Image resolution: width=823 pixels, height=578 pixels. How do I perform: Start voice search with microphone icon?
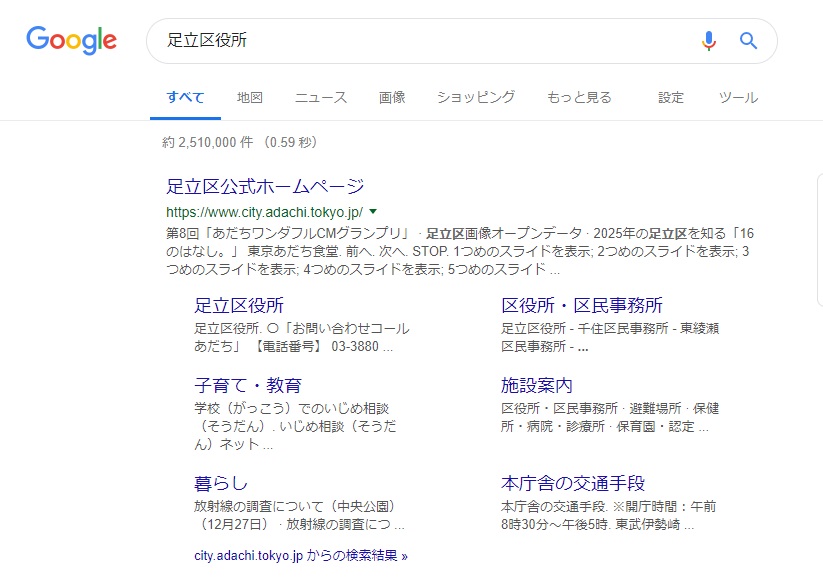[709, 40]
